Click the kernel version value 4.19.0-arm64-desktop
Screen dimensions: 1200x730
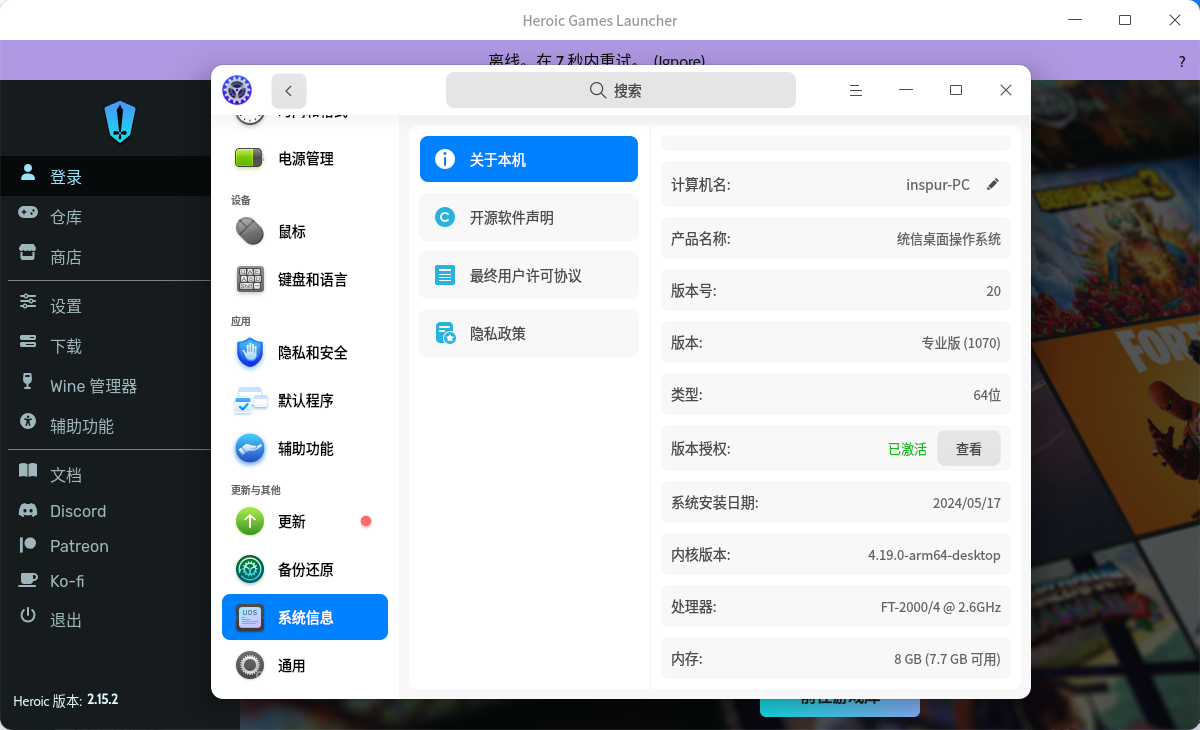click(x=934, y=555)
